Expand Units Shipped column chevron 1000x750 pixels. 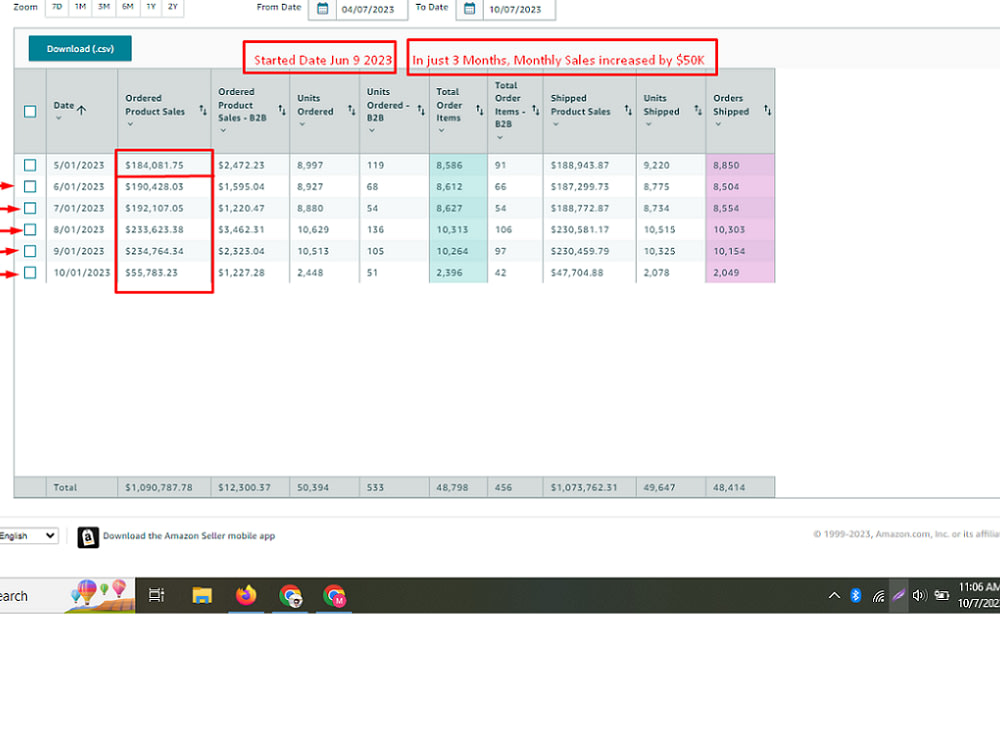point(649,124)
